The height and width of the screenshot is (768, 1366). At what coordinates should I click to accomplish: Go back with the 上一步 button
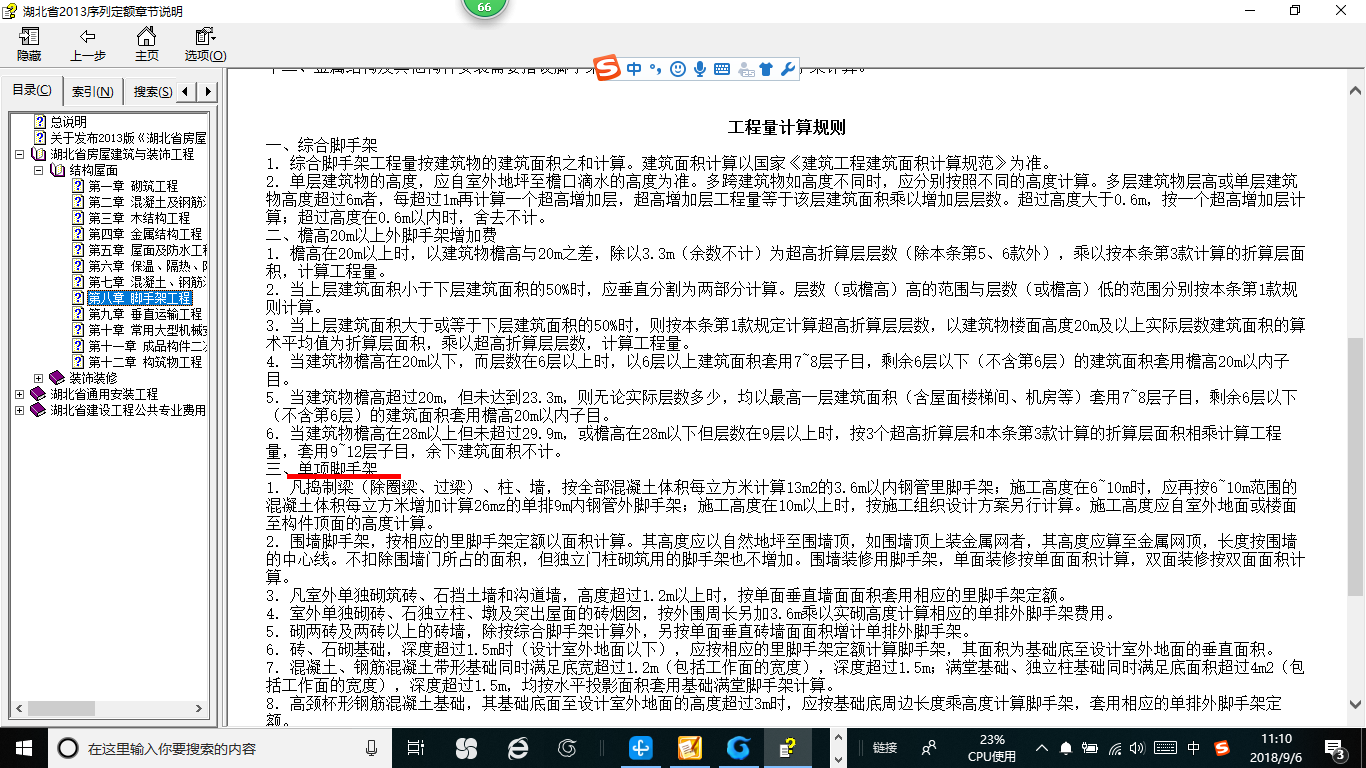pos(87,45)
